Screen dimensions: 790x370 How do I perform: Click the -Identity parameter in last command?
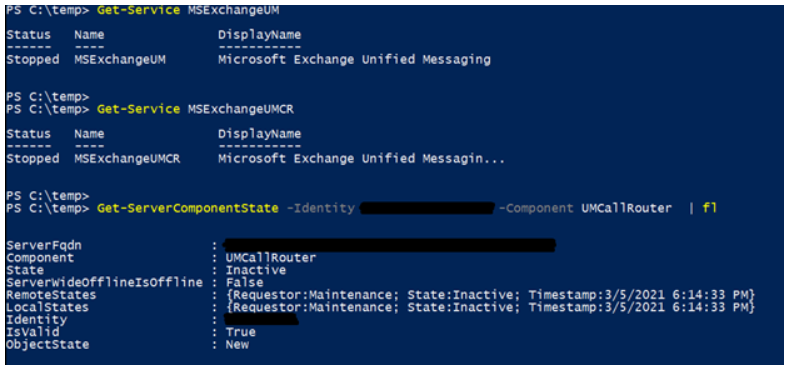320,208
